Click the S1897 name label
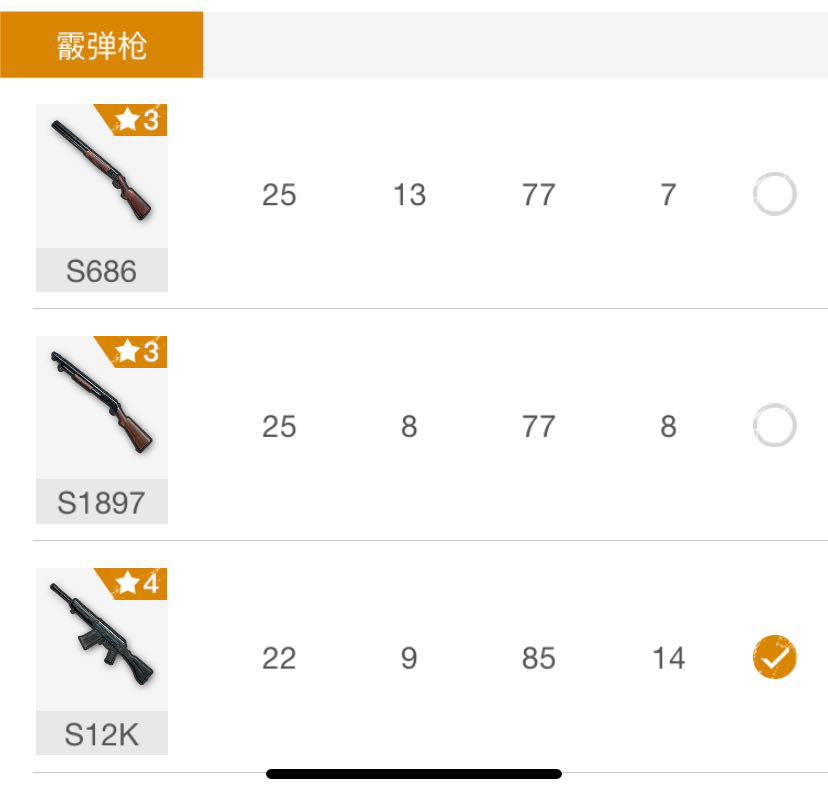 (102, 502)
